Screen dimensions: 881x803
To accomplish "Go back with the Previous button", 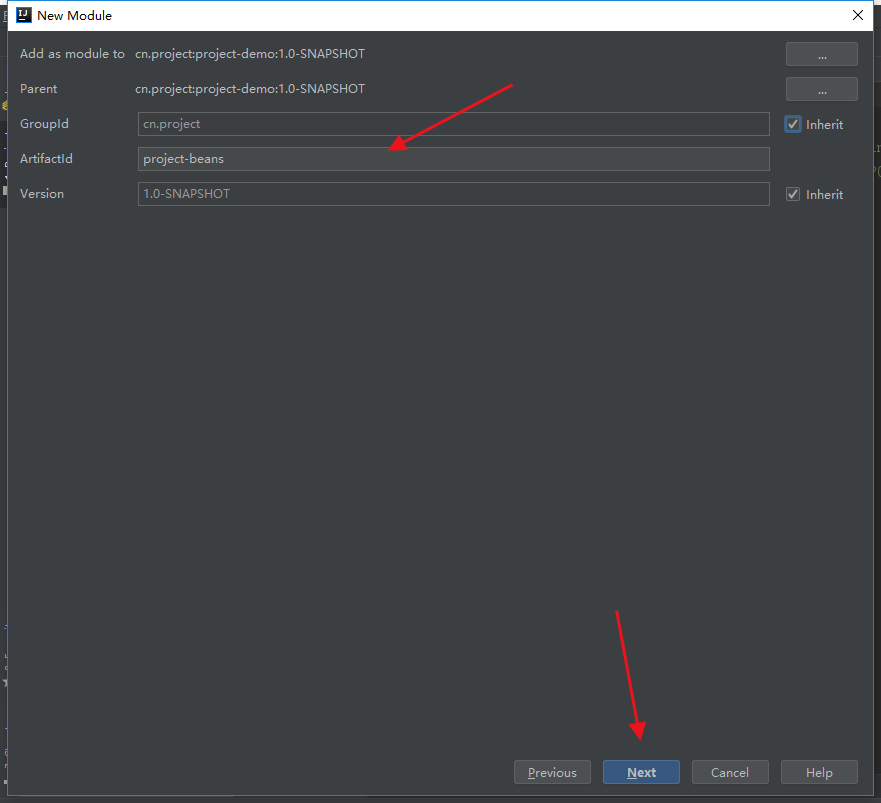I will [552, 772].
